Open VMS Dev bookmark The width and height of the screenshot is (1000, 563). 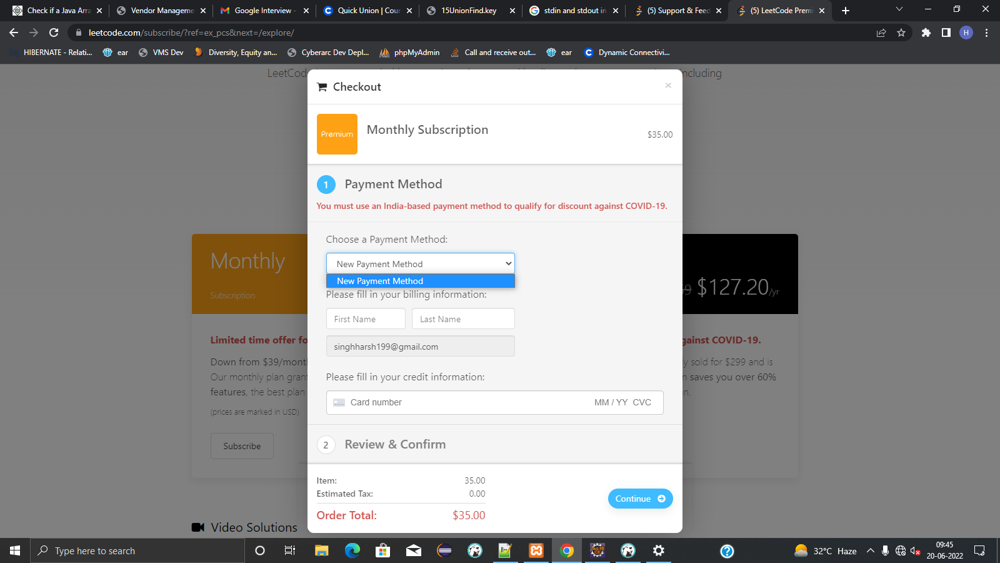(x=161, y=52)
